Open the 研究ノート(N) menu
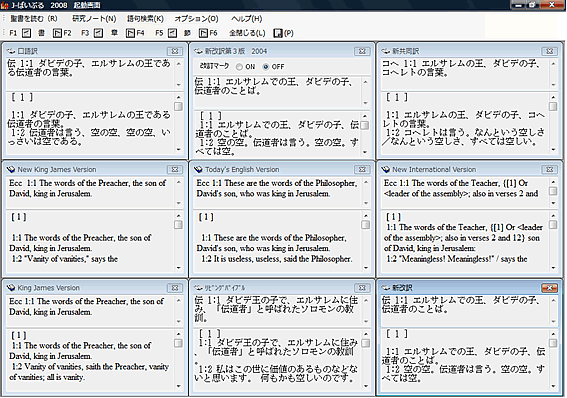 [94, 19]
